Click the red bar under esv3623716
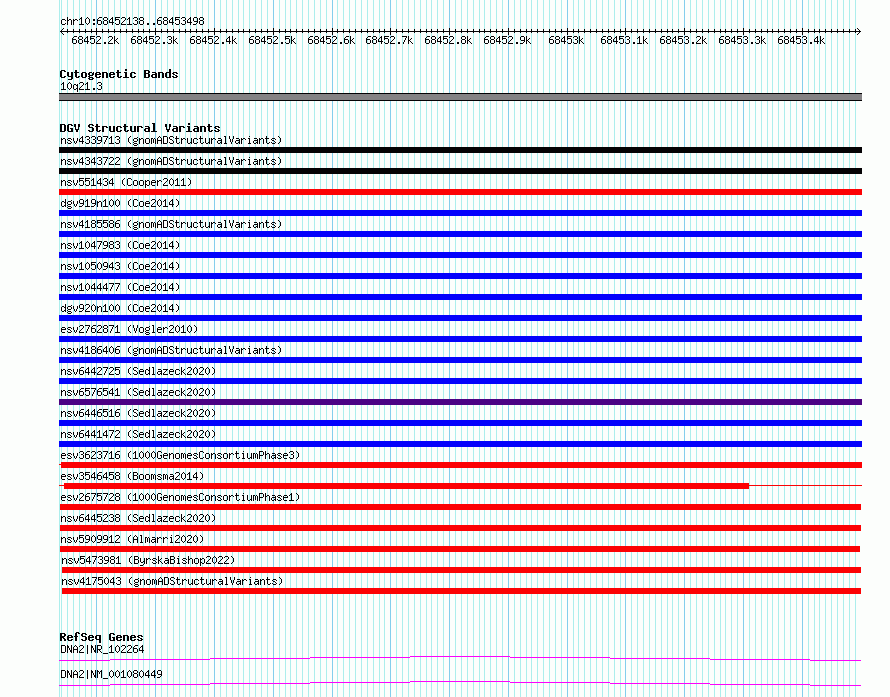Viewport: 890px width, 697px height. pyautogui.click(x=460, y=465)
